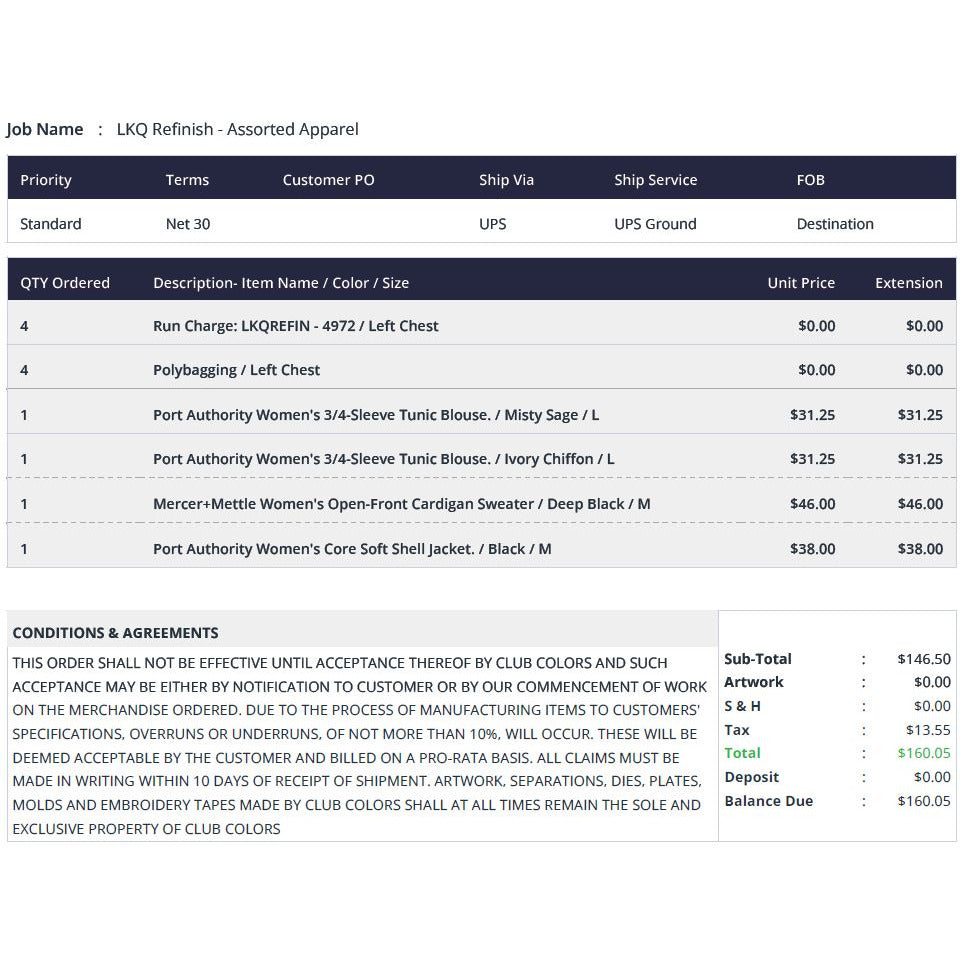Viewport: 961px width, 961px height.
Task: Select the Unit Price header
Action: (x=801, y=283)
